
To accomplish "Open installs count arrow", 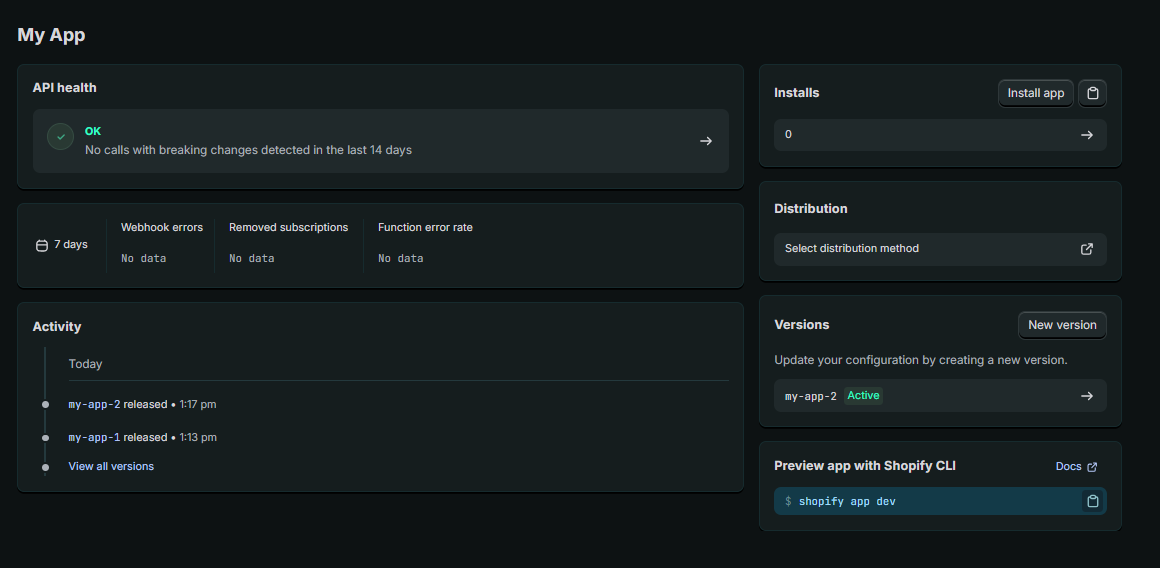I will point(1087,135).
